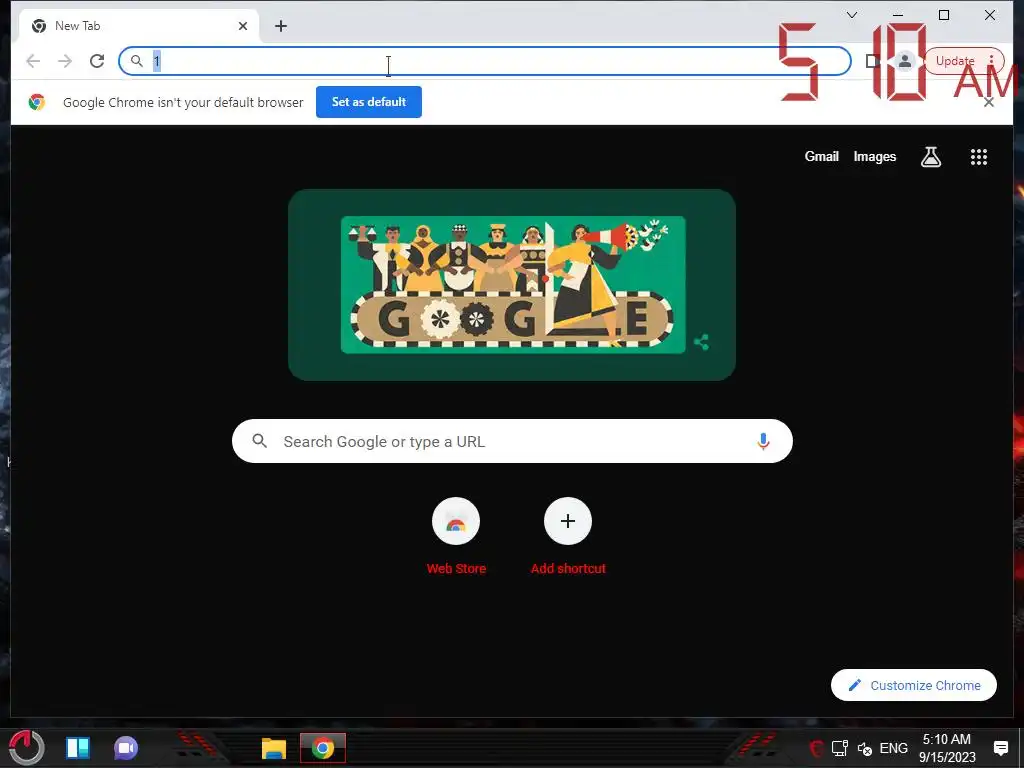The height and width of the screenshot is (768, 1024).
Task: Toggle the side panel icon
Action: [872, 61]
